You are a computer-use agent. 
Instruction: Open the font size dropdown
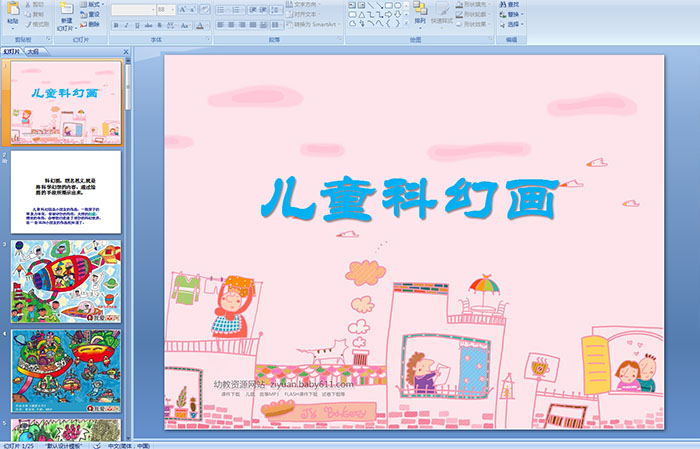(x=172, y=9)
